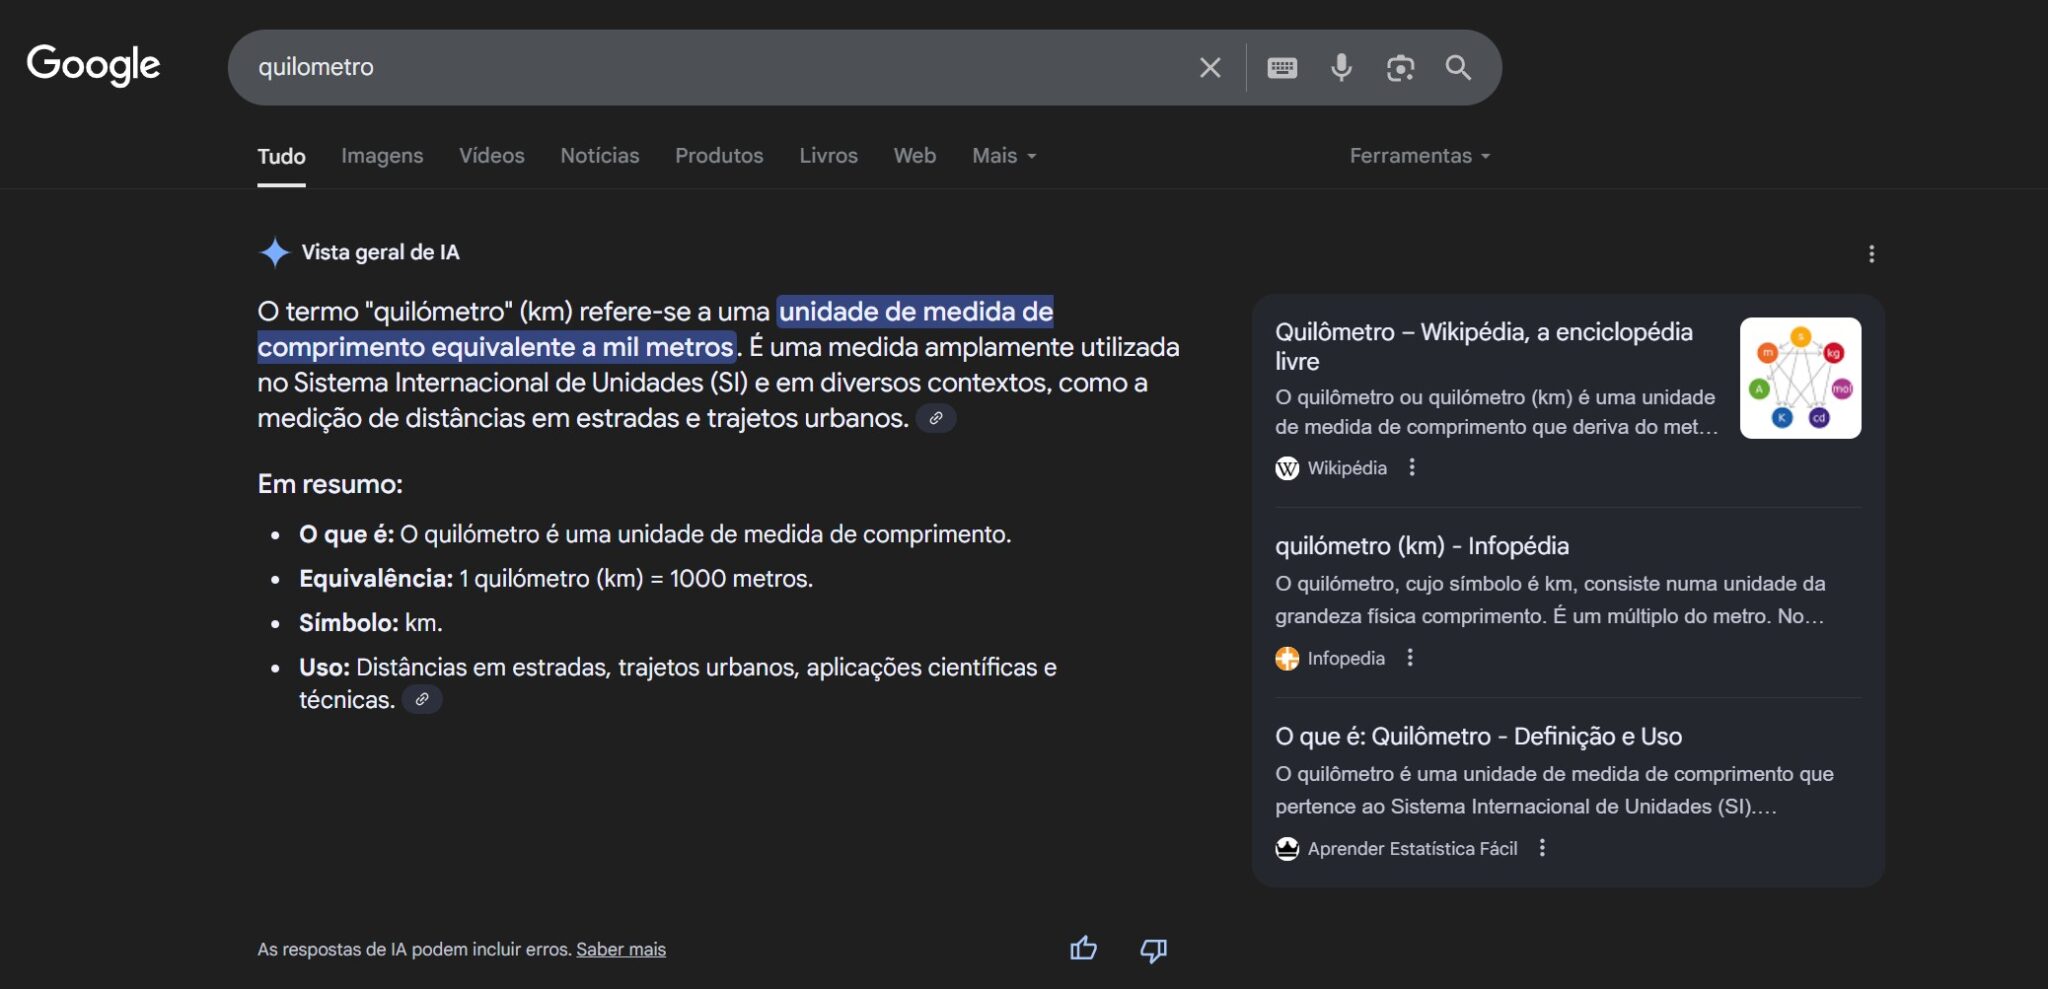This screenshot has height=989, width=2048.
Task: Click the Infopedia source favicon
Action: [x=1288, y=658]
